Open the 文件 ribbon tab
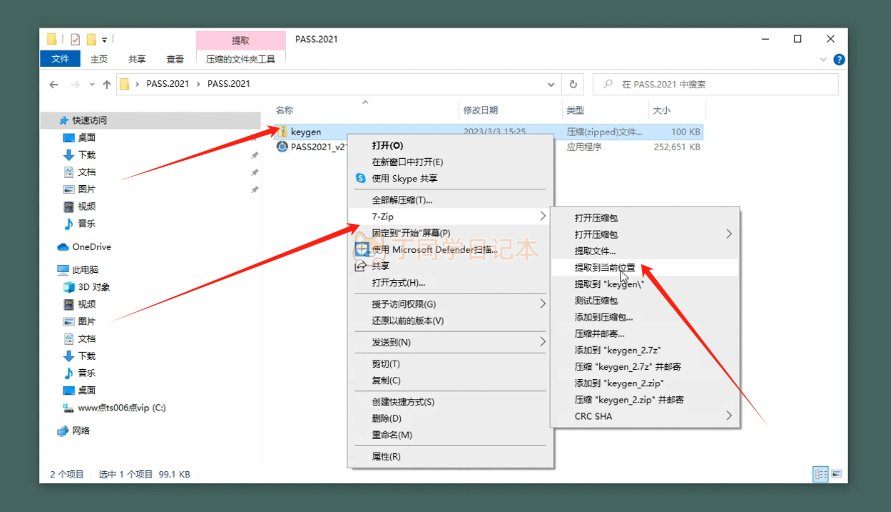891x512 pixels. pos(60,59)
